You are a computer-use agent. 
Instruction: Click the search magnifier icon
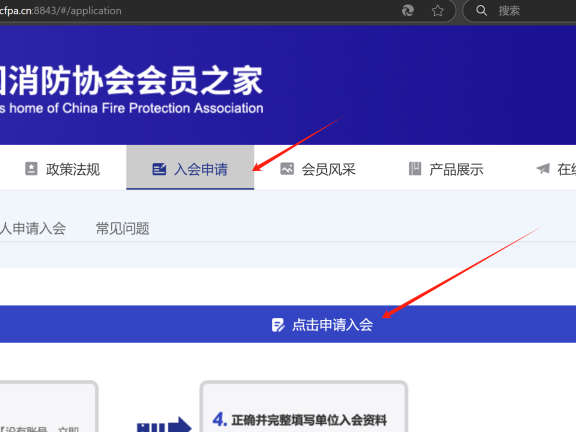coord(482,11)
